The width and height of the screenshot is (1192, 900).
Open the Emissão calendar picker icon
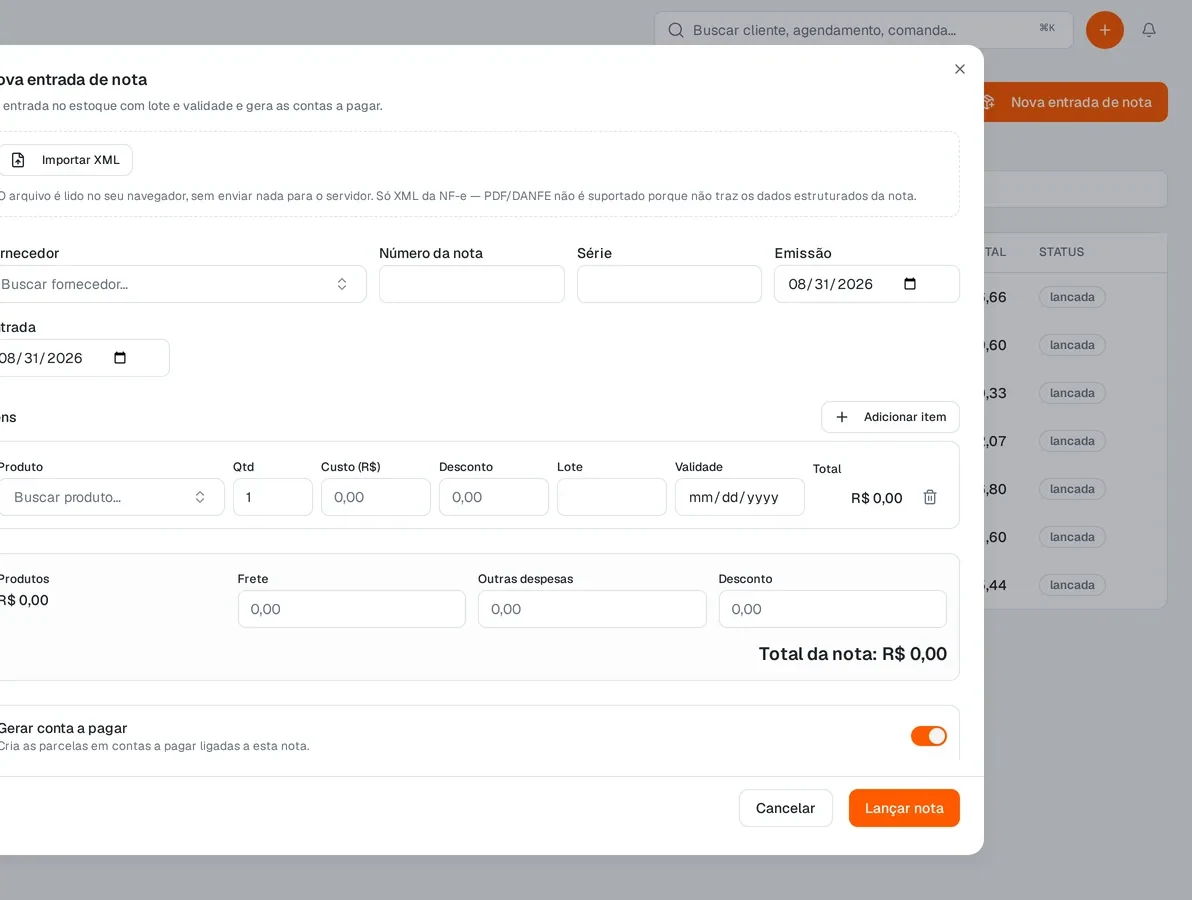(x=910, y=284)
